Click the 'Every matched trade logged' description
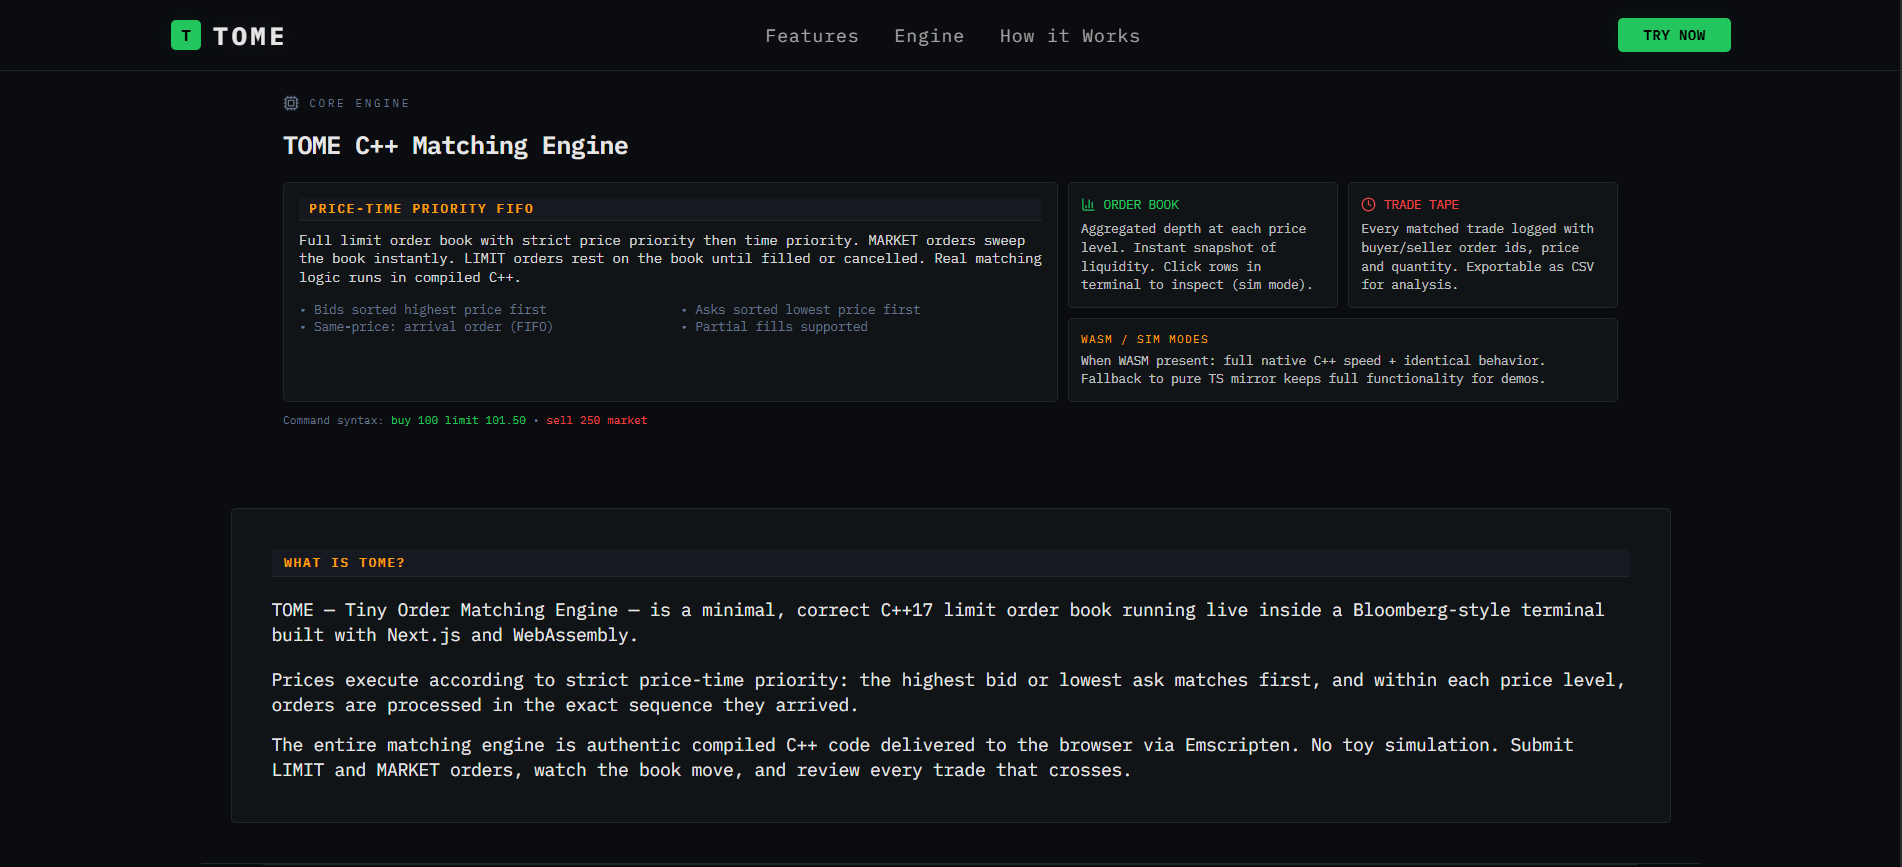The image size is (1902, 867). [x=1478, y=257]
